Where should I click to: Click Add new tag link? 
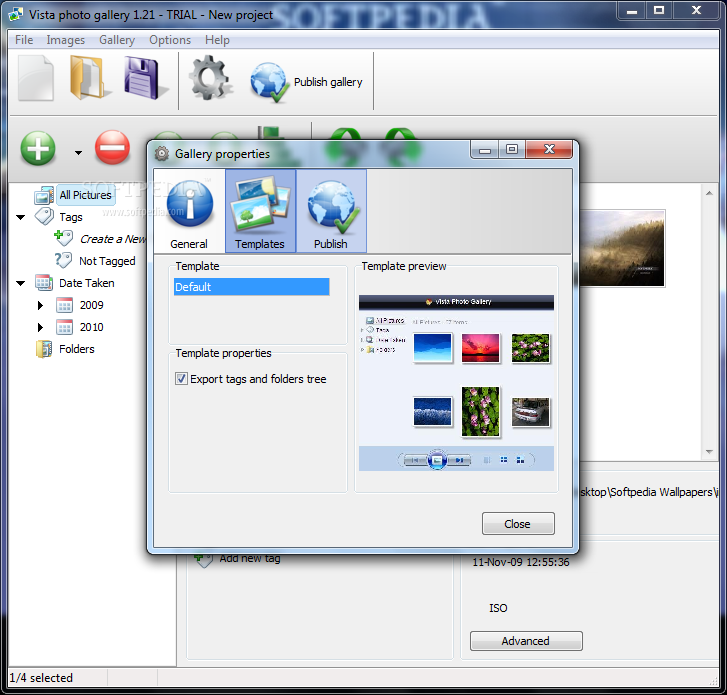point(250,559)
